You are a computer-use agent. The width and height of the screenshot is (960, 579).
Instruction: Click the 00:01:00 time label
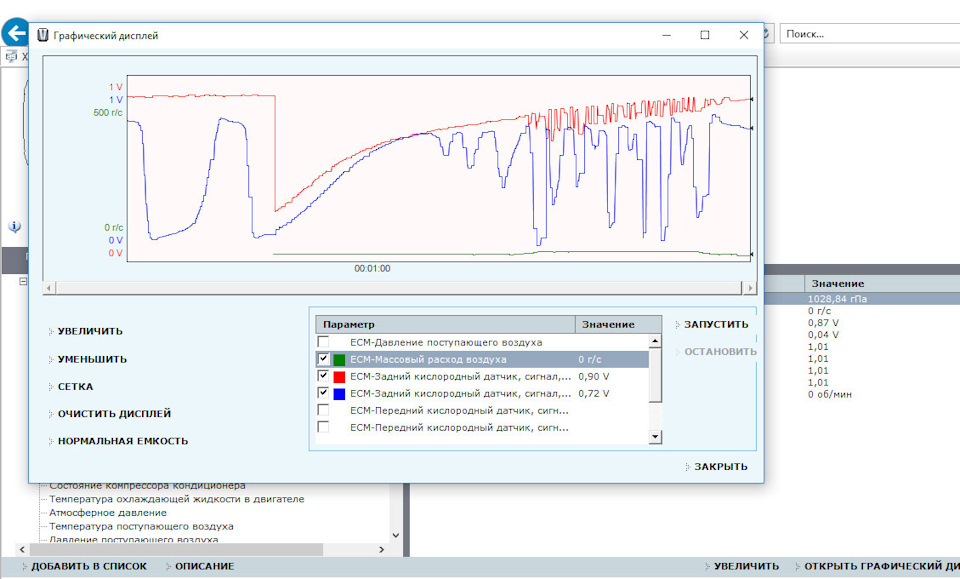point(372,269)
